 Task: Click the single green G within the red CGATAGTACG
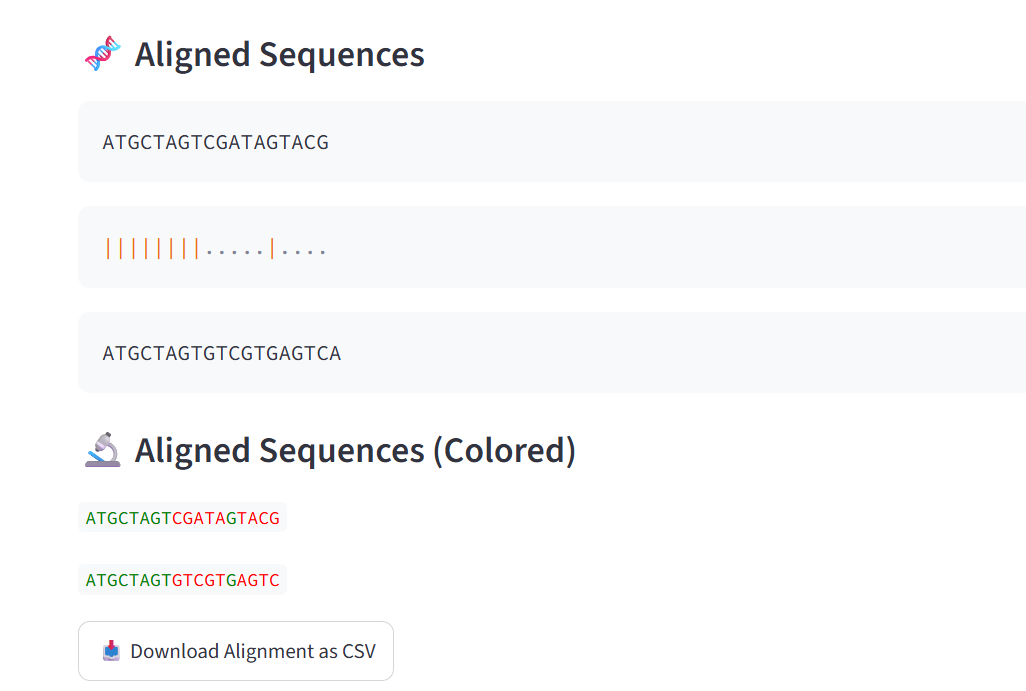coord(231,518)
